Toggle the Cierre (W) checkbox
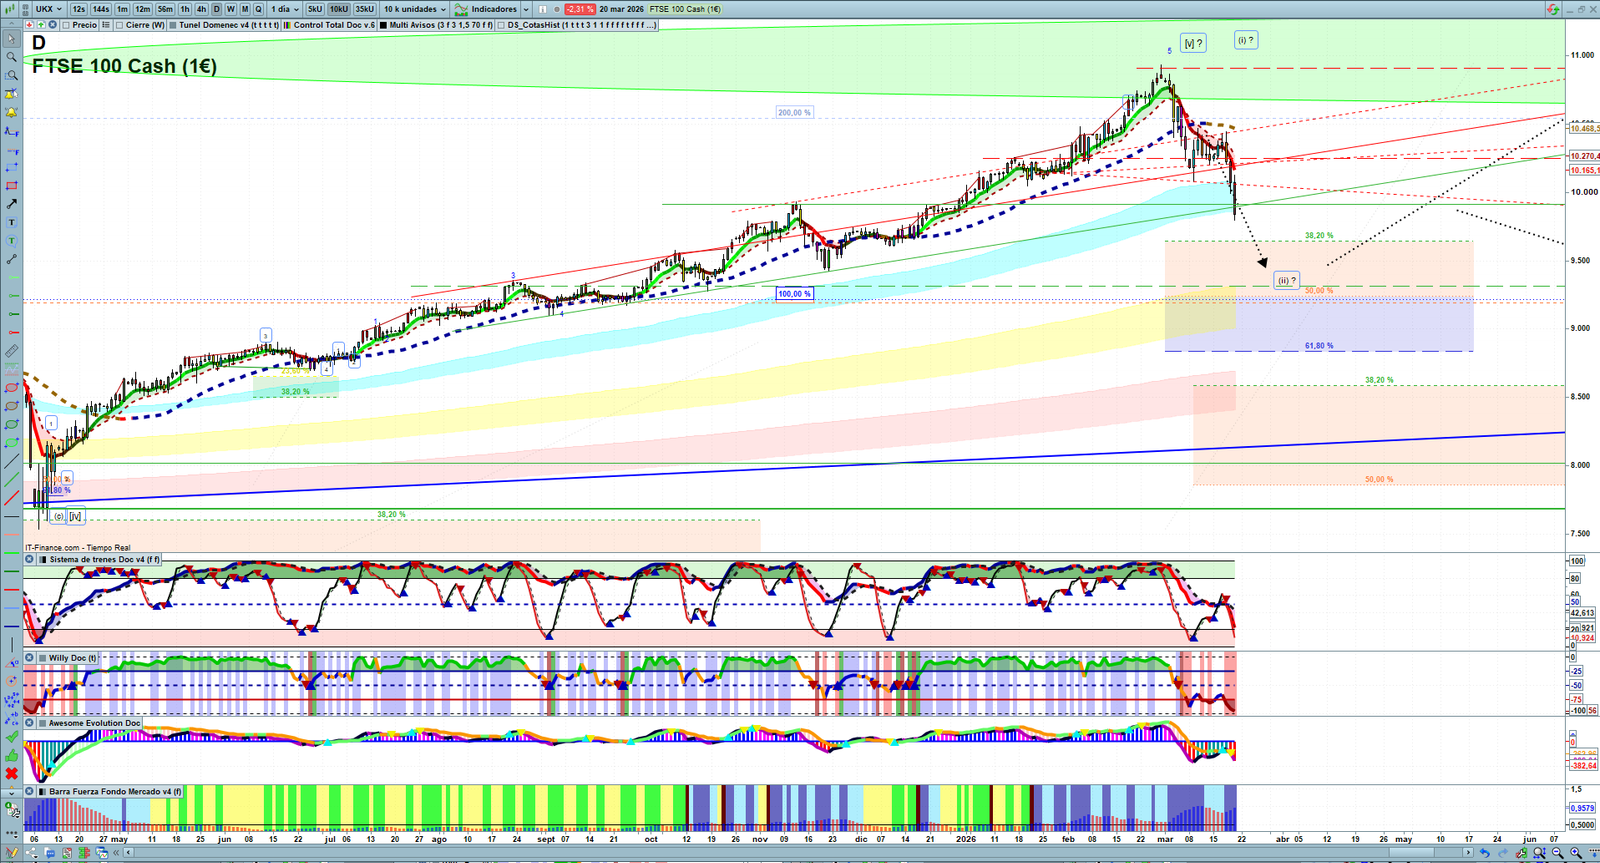This screenshot has width=1600, height=863. coord(120,25)
